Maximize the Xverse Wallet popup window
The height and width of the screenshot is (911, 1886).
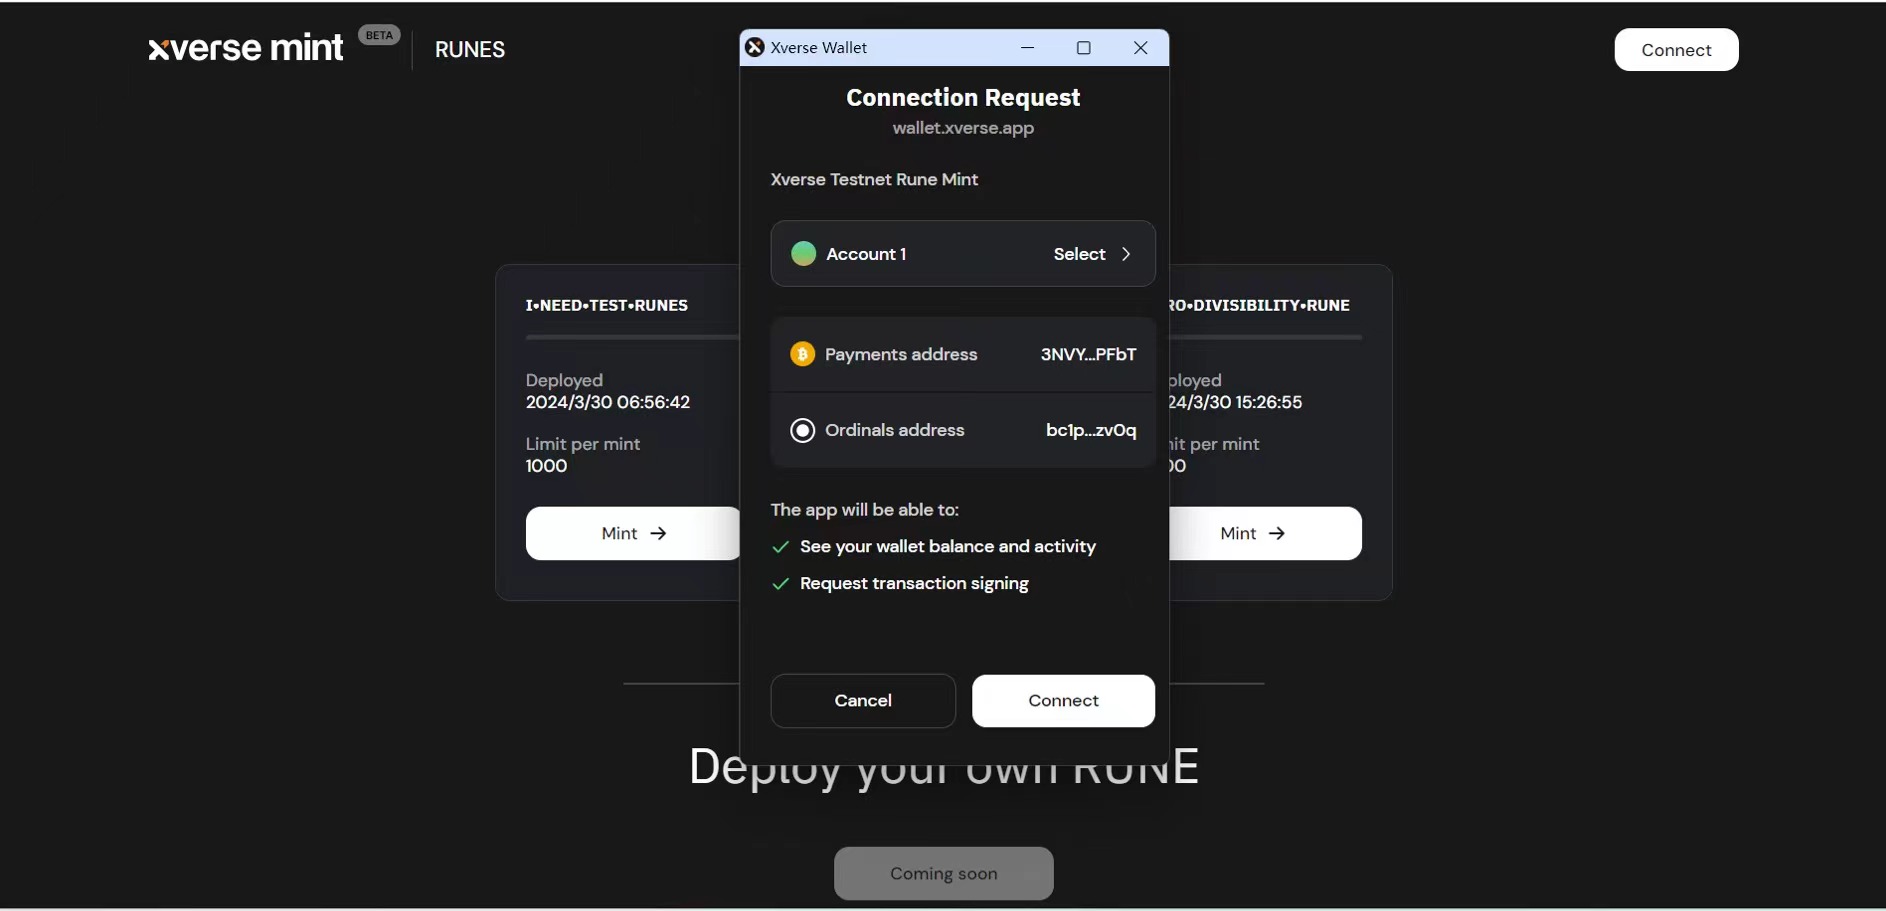click(x=1083, y=47)
